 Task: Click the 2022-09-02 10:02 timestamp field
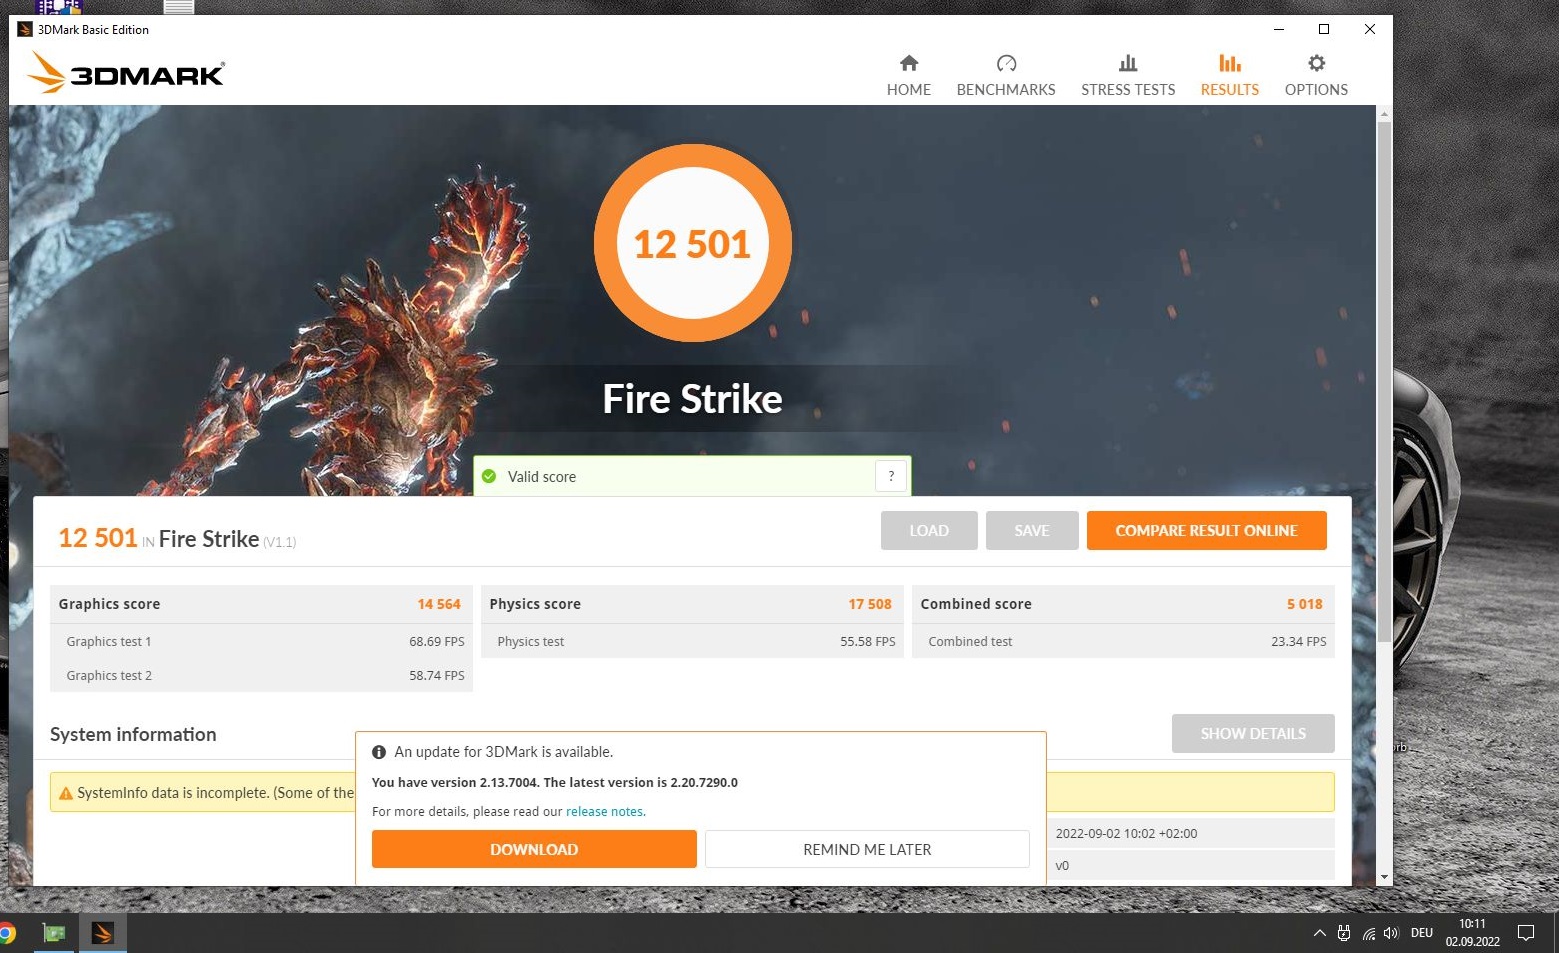[1191, 833]
